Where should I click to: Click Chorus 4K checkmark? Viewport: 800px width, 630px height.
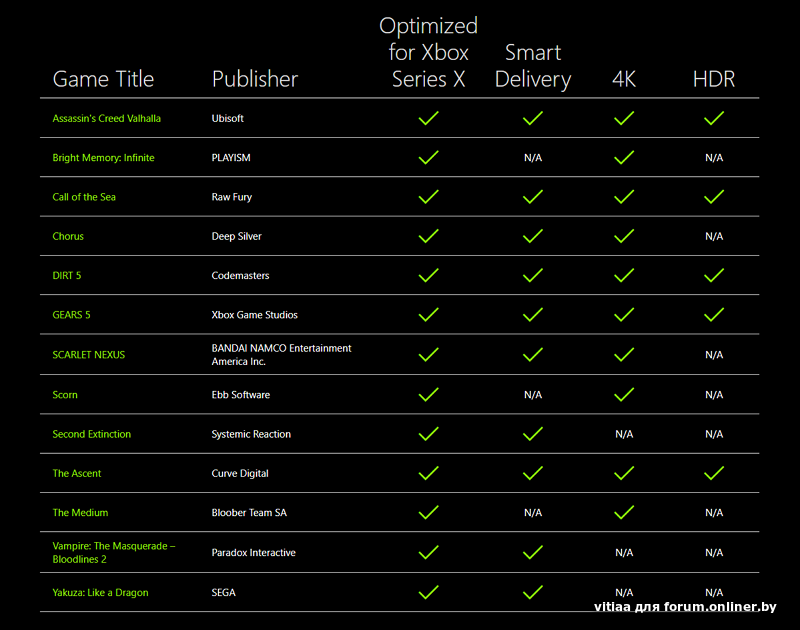coord(624,236)
